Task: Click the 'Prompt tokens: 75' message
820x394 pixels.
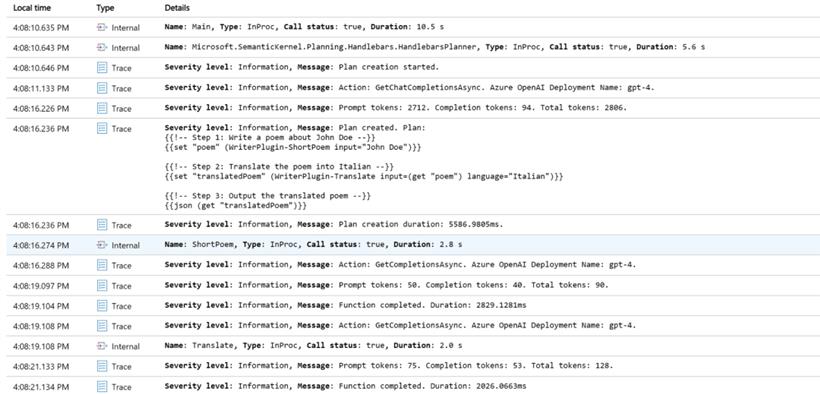Action: tap(389, 365)
